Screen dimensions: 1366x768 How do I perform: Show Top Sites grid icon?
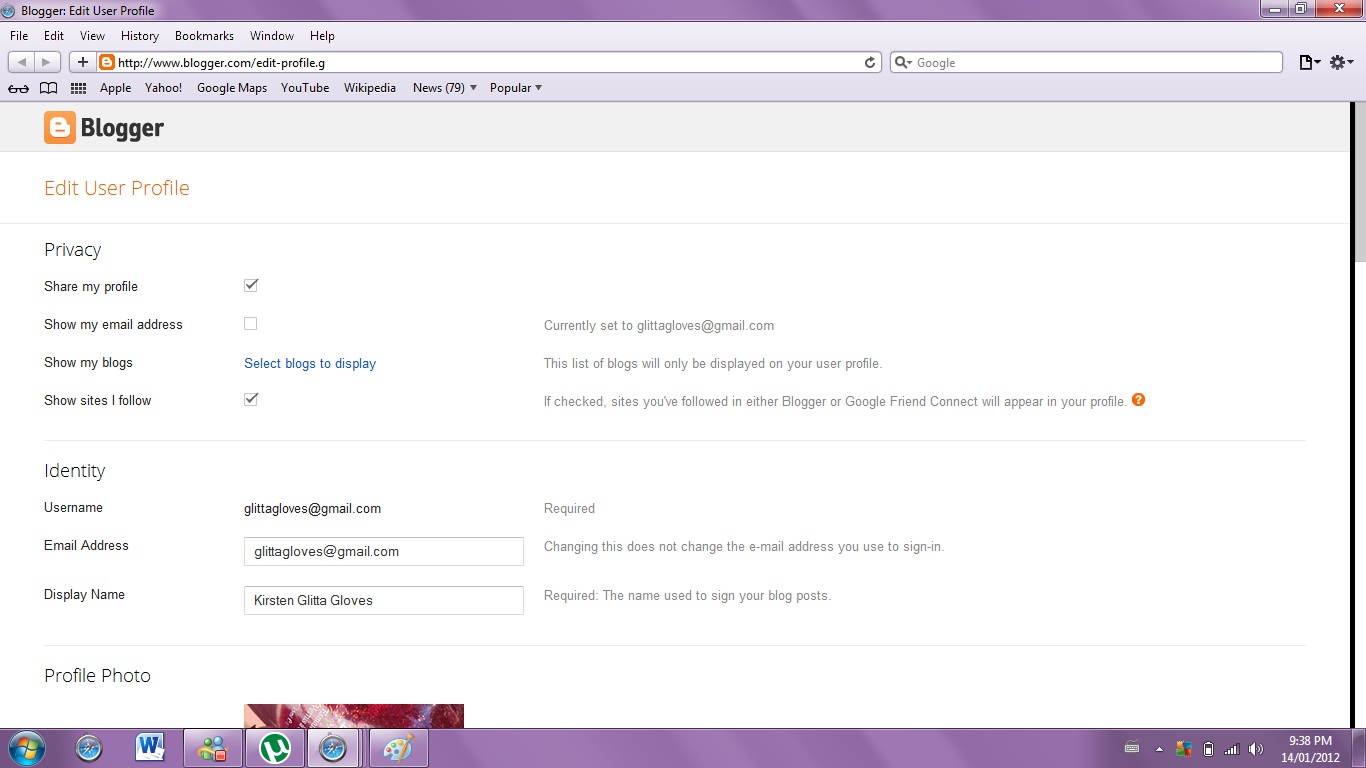coord(78,88)
